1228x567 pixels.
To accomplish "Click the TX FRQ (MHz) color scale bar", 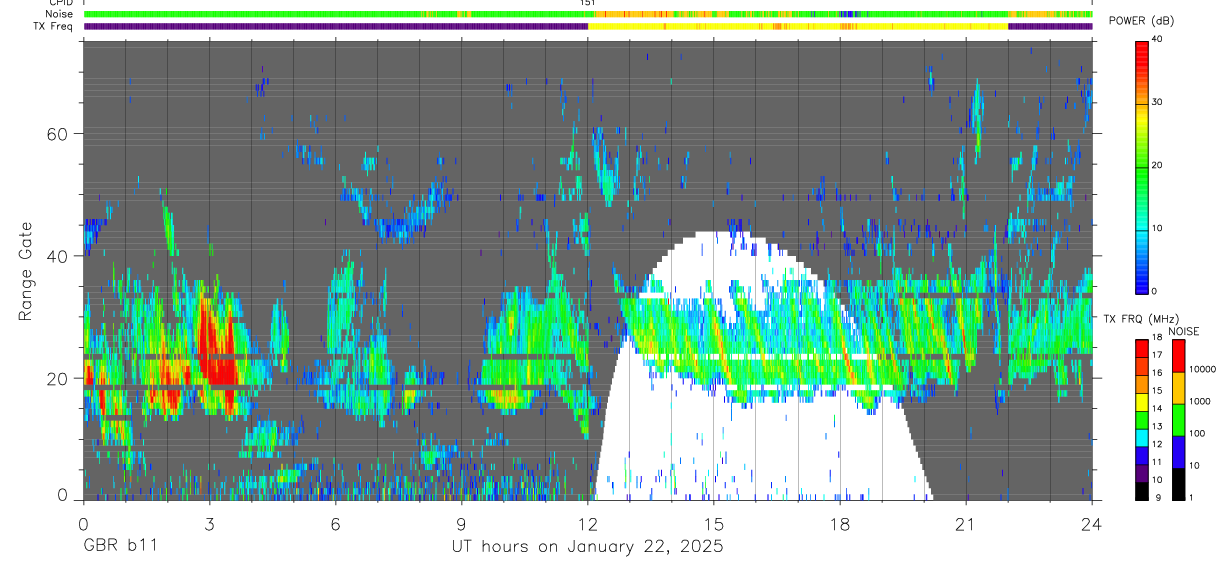I will tap(1142, 420).
